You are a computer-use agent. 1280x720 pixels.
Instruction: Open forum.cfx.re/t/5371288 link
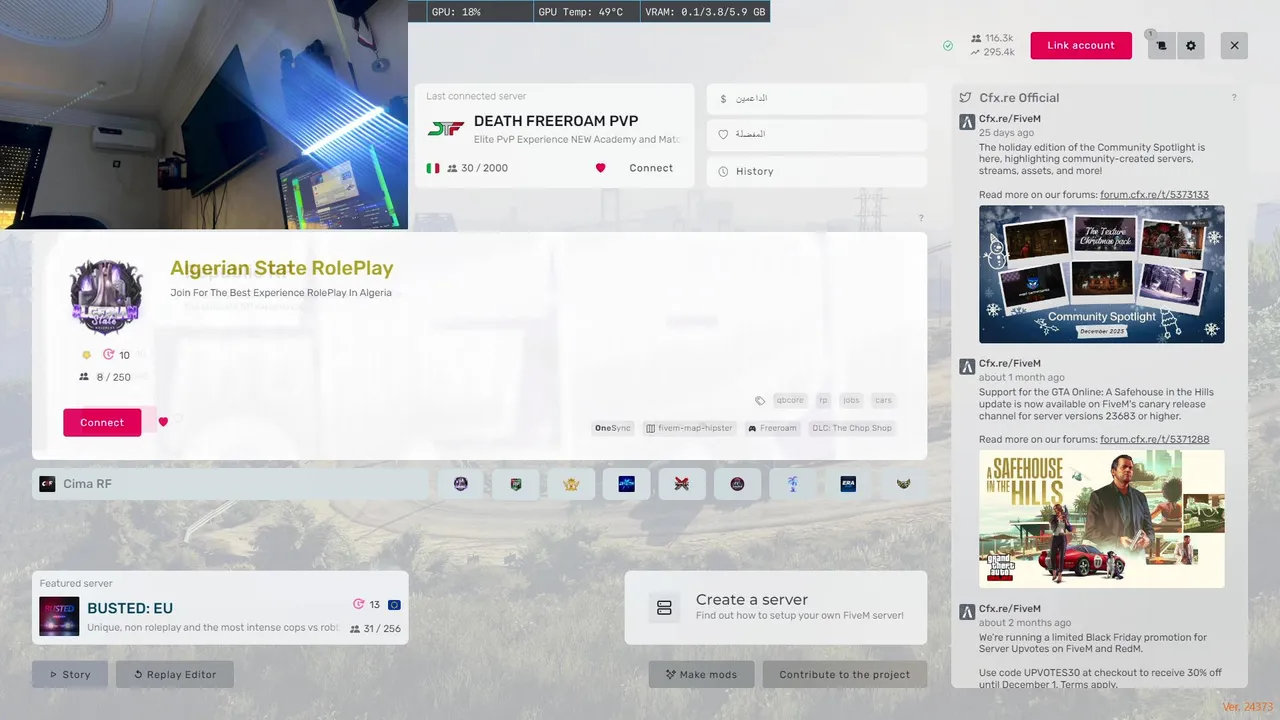click(1154, 439)
